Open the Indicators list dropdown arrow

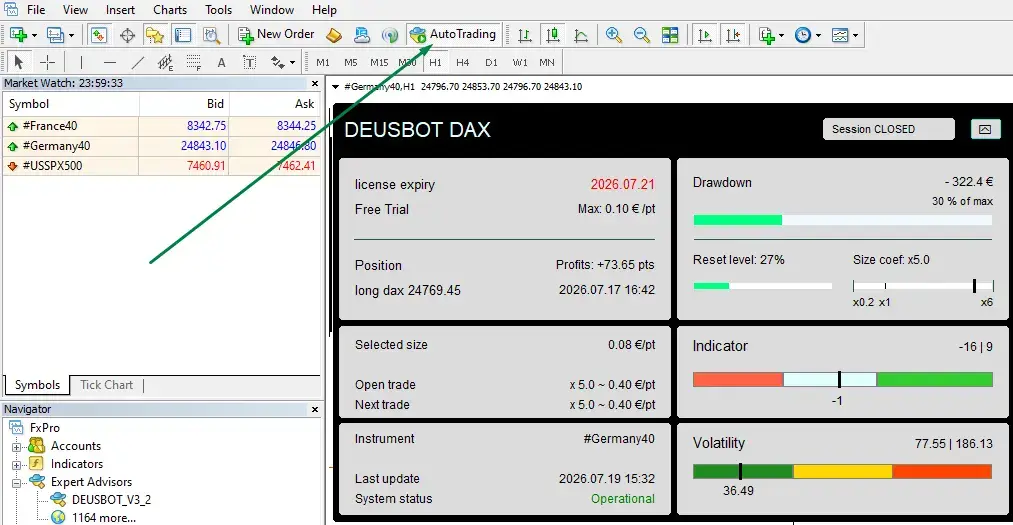pyautogui.click(x=781, y=36)
